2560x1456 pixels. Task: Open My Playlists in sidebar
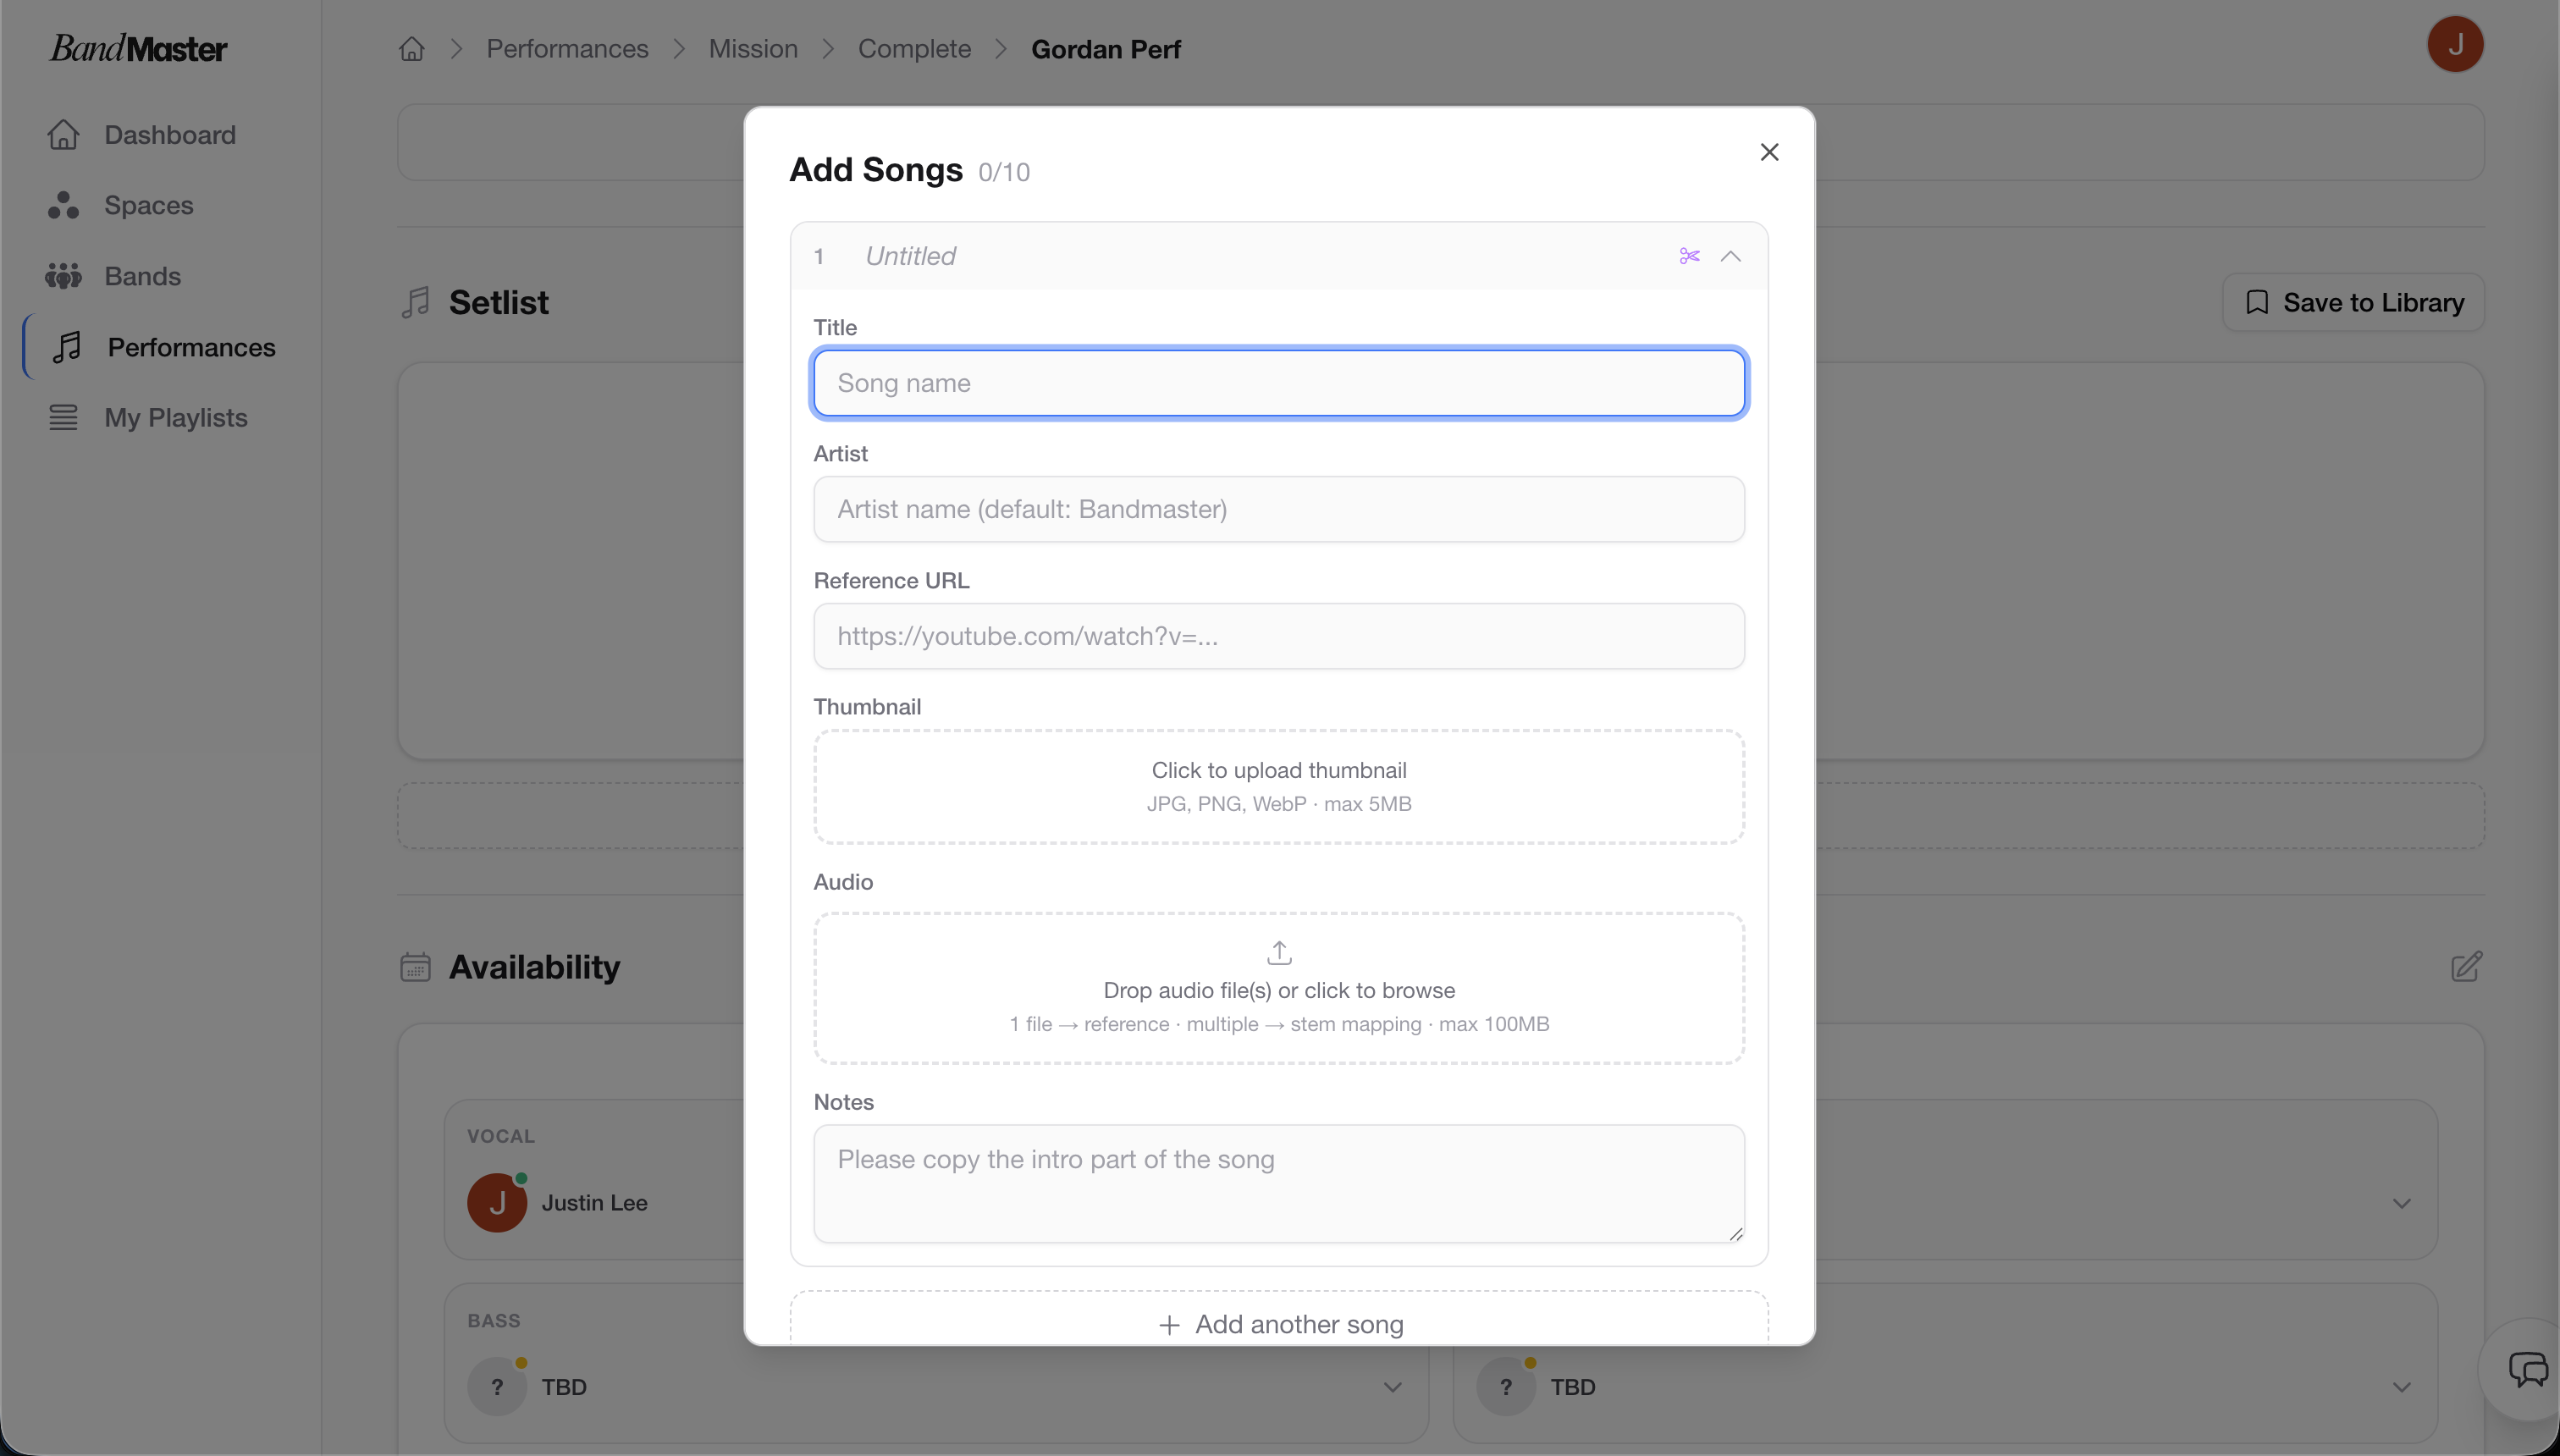point(175,418)
